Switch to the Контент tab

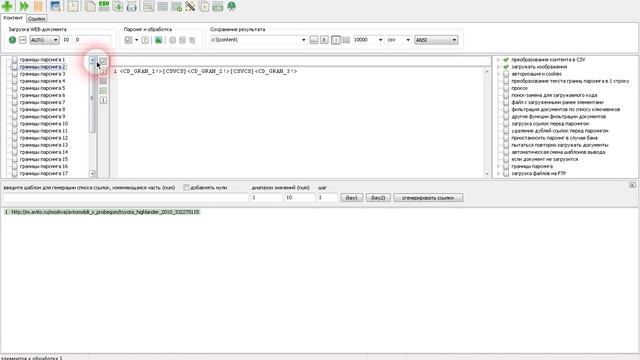(x=13, y=18)
